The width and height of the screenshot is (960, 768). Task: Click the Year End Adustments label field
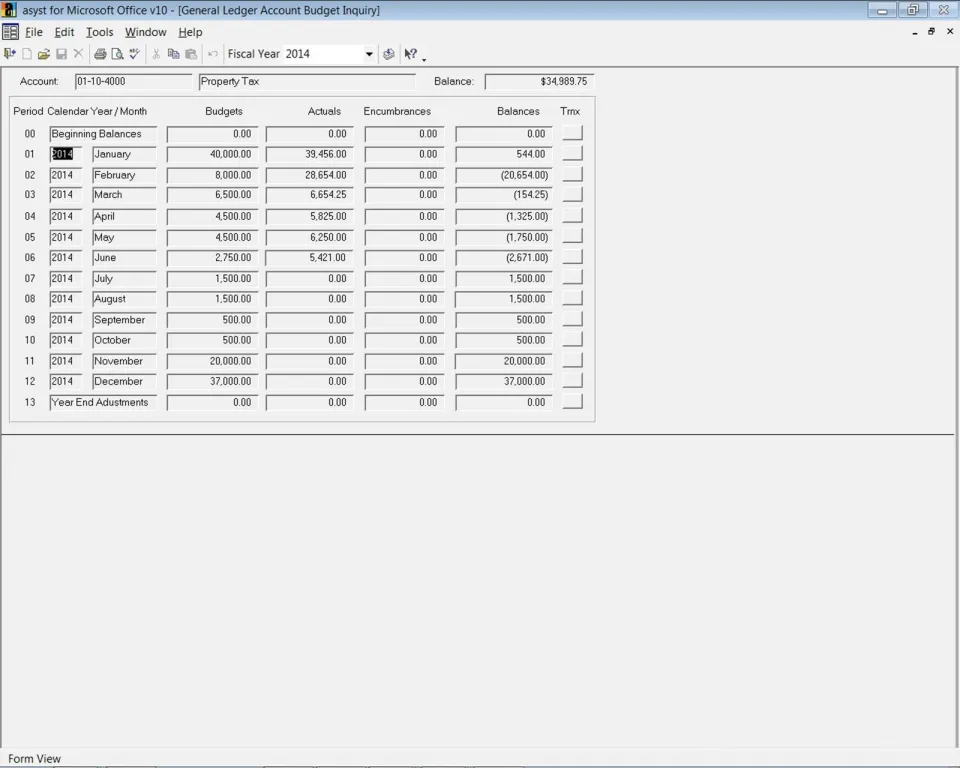[103, 402]
